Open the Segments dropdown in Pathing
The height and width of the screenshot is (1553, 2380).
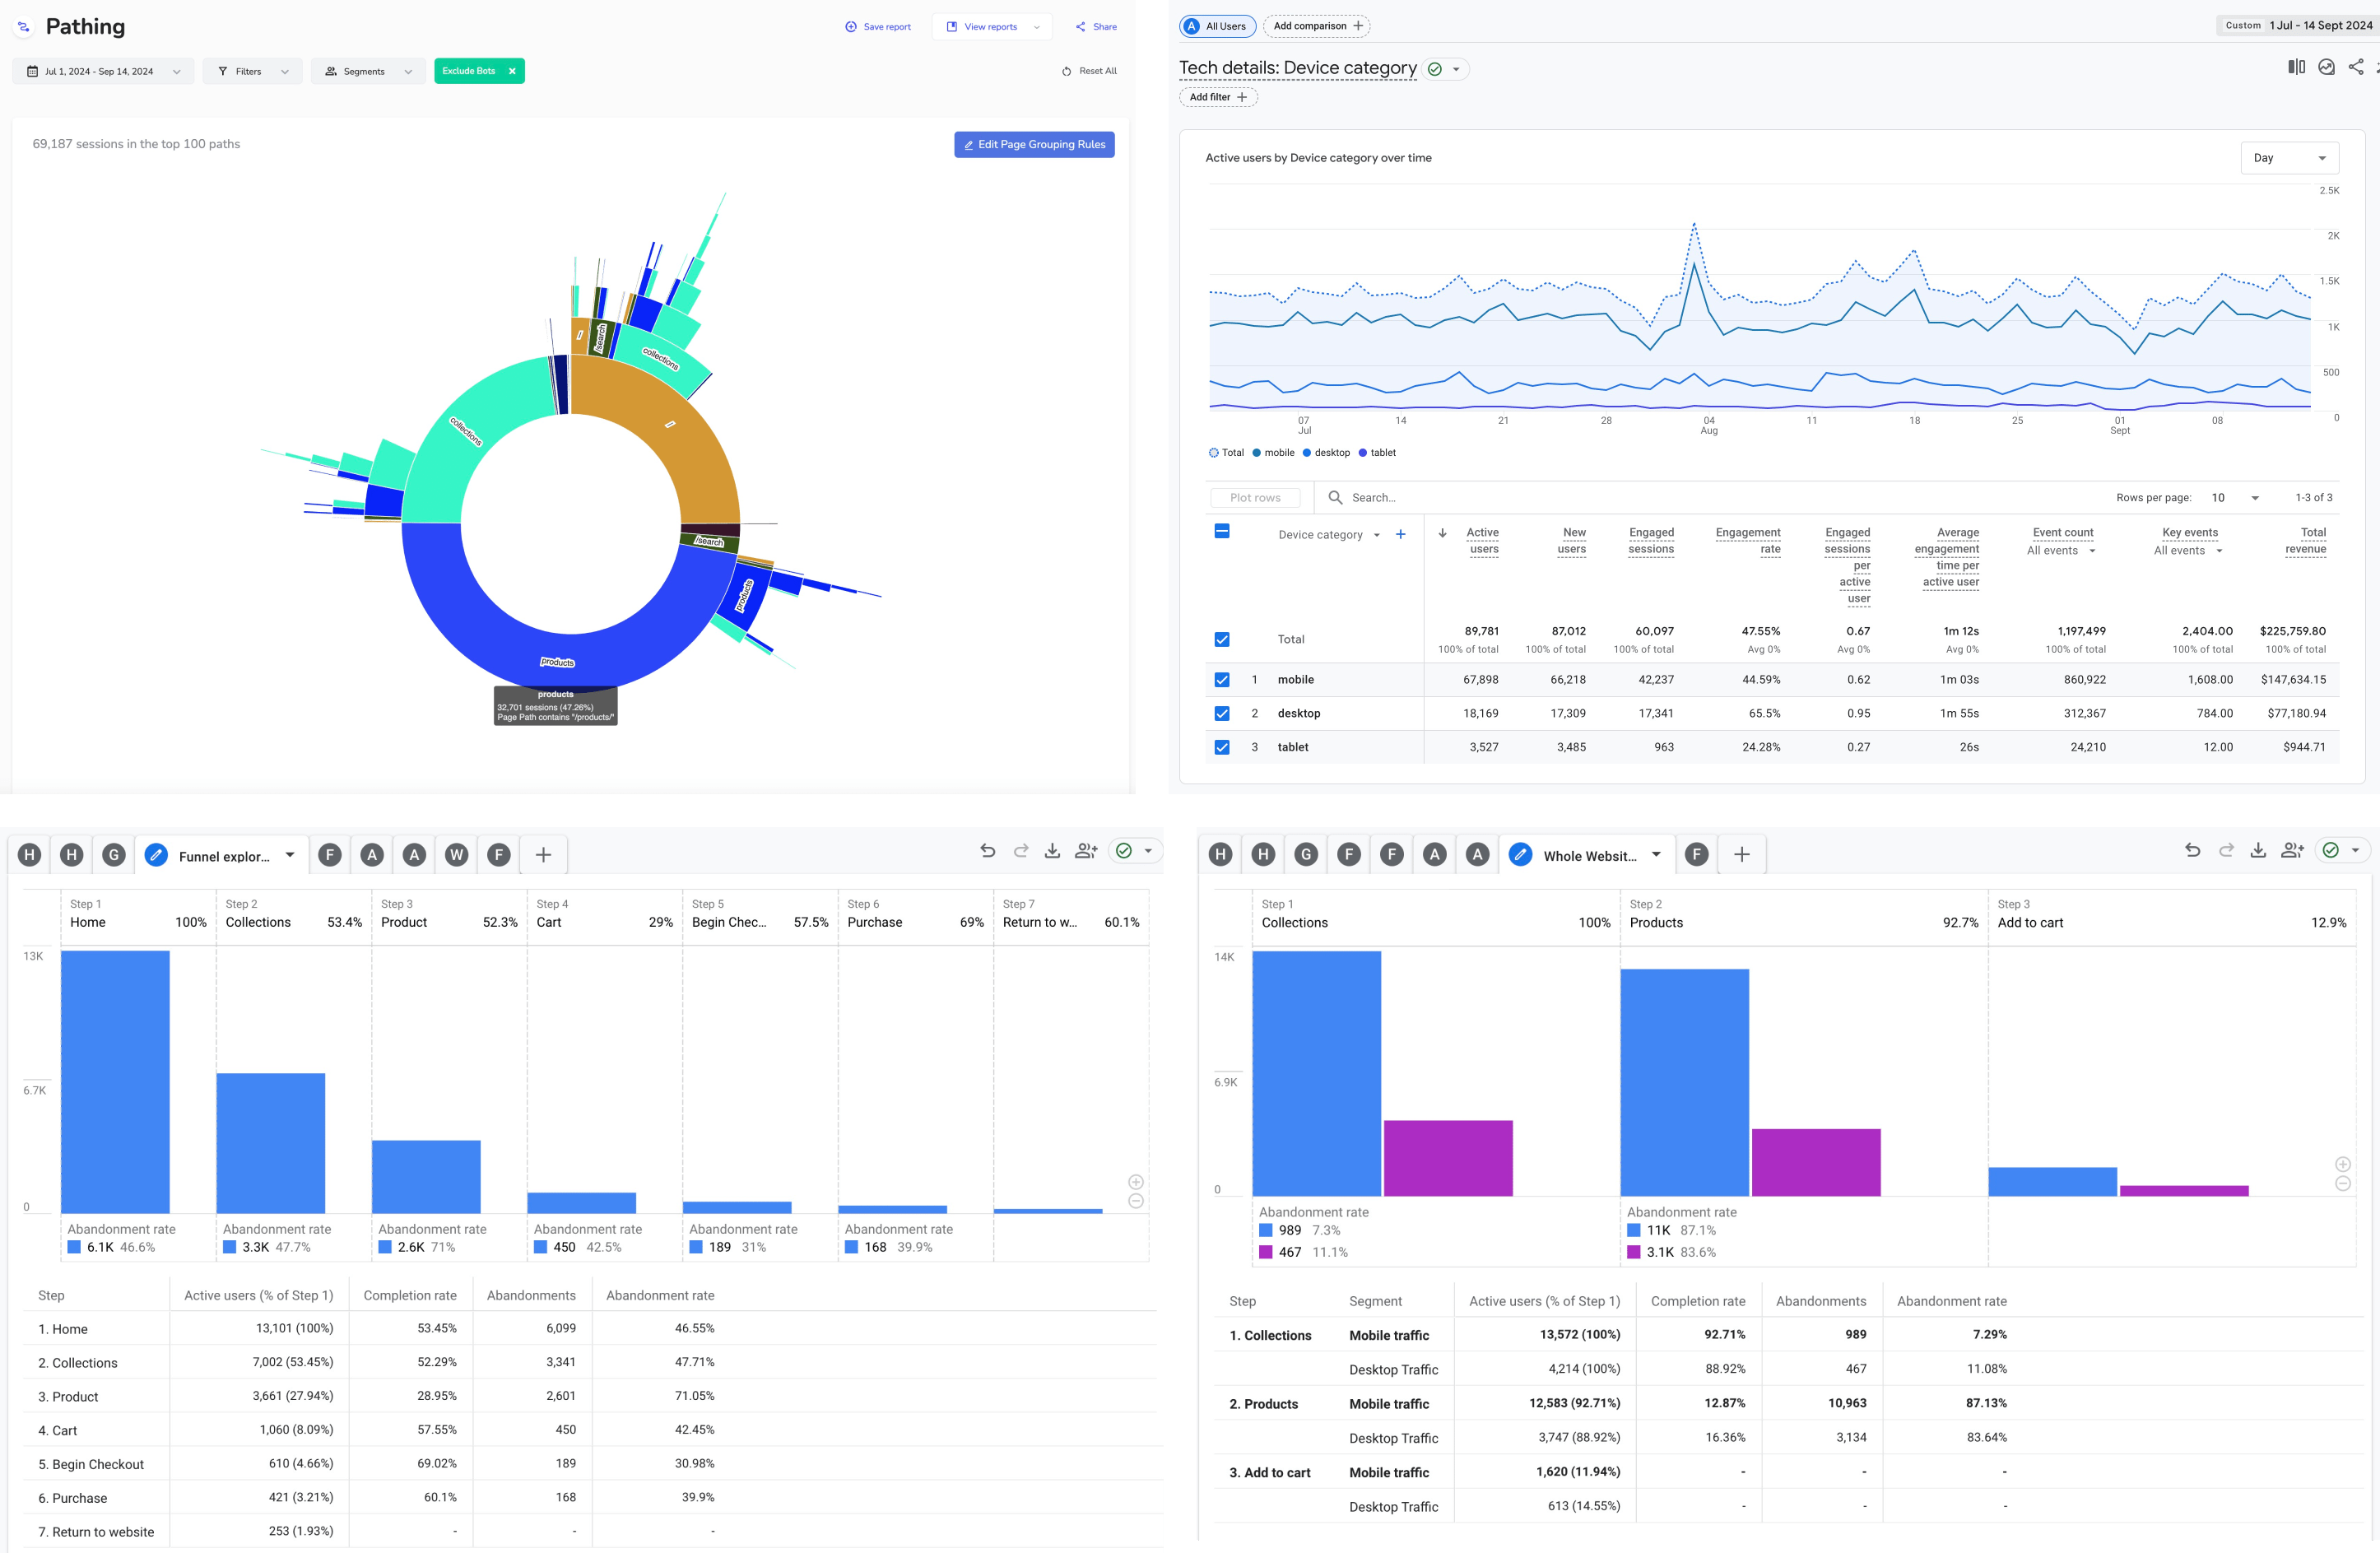point(367,72)
